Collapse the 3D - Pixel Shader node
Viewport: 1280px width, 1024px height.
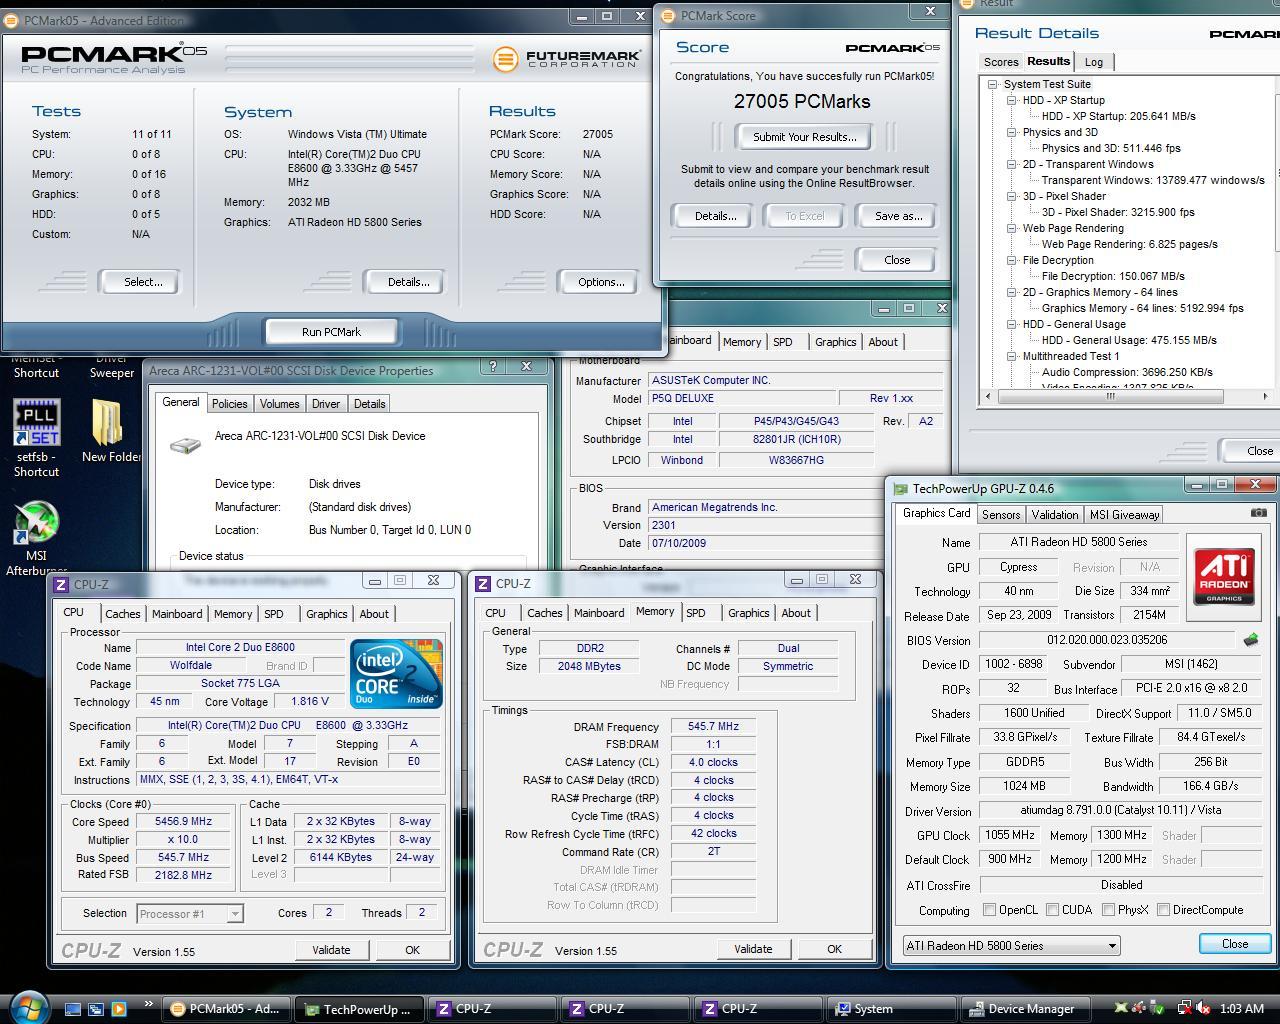pyautogui.click(x=1012, y=196)
